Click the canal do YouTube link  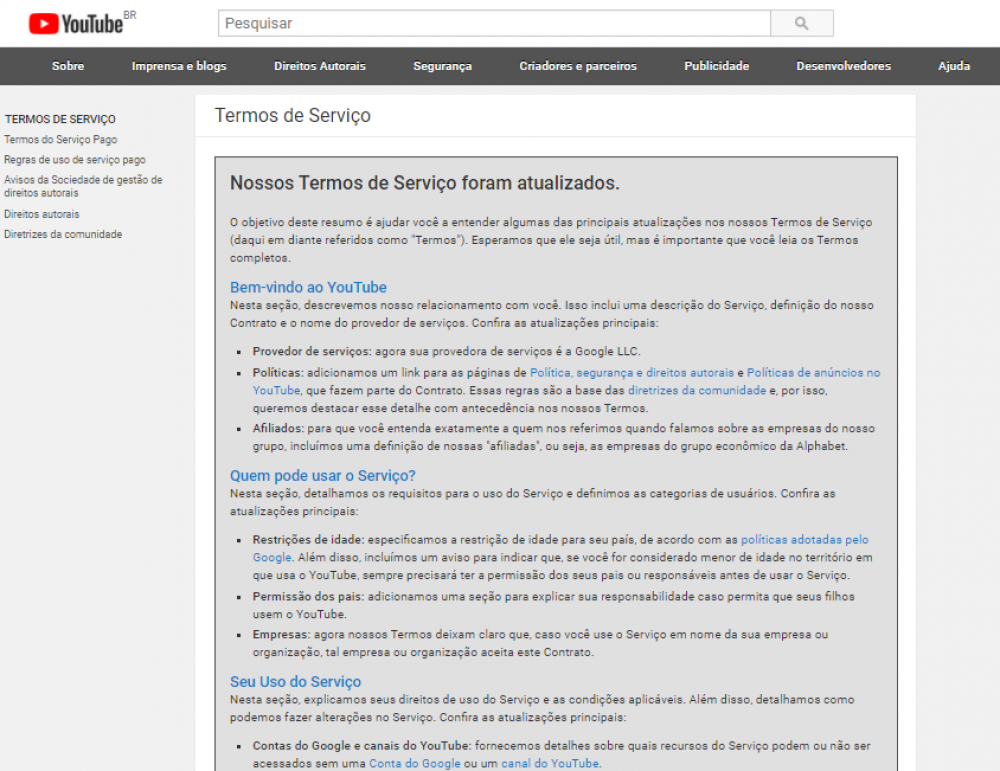coord(550,762)
